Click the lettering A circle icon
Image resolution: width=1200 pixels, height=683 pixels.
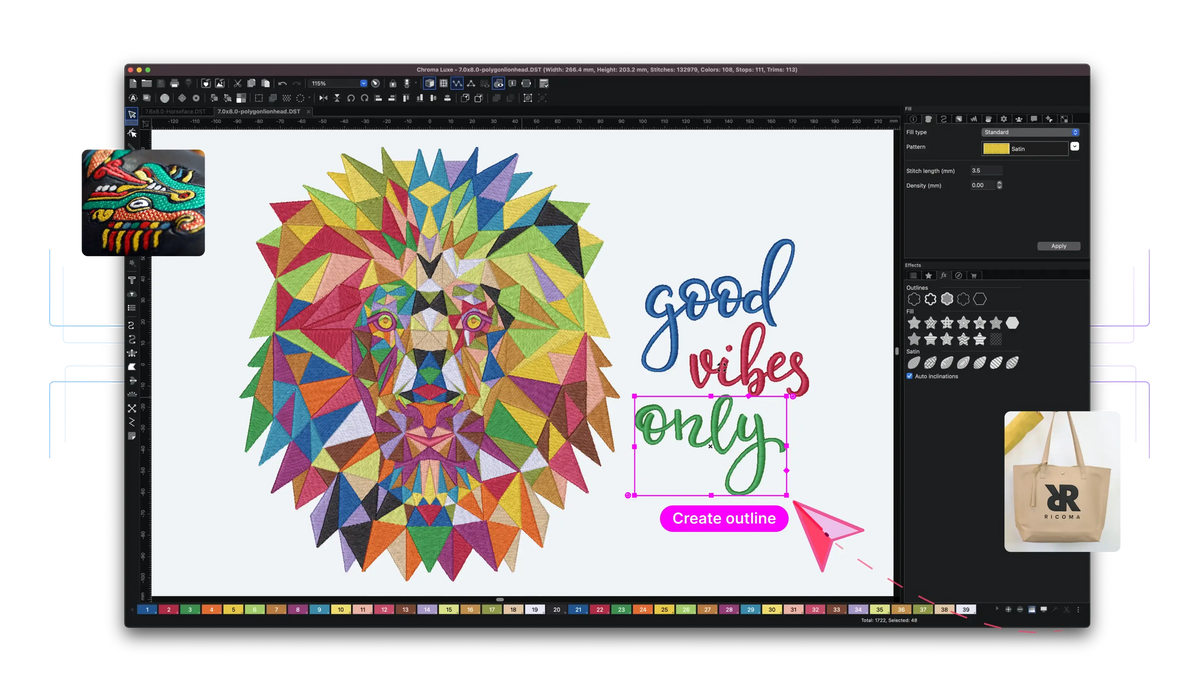tap(132, 98)
